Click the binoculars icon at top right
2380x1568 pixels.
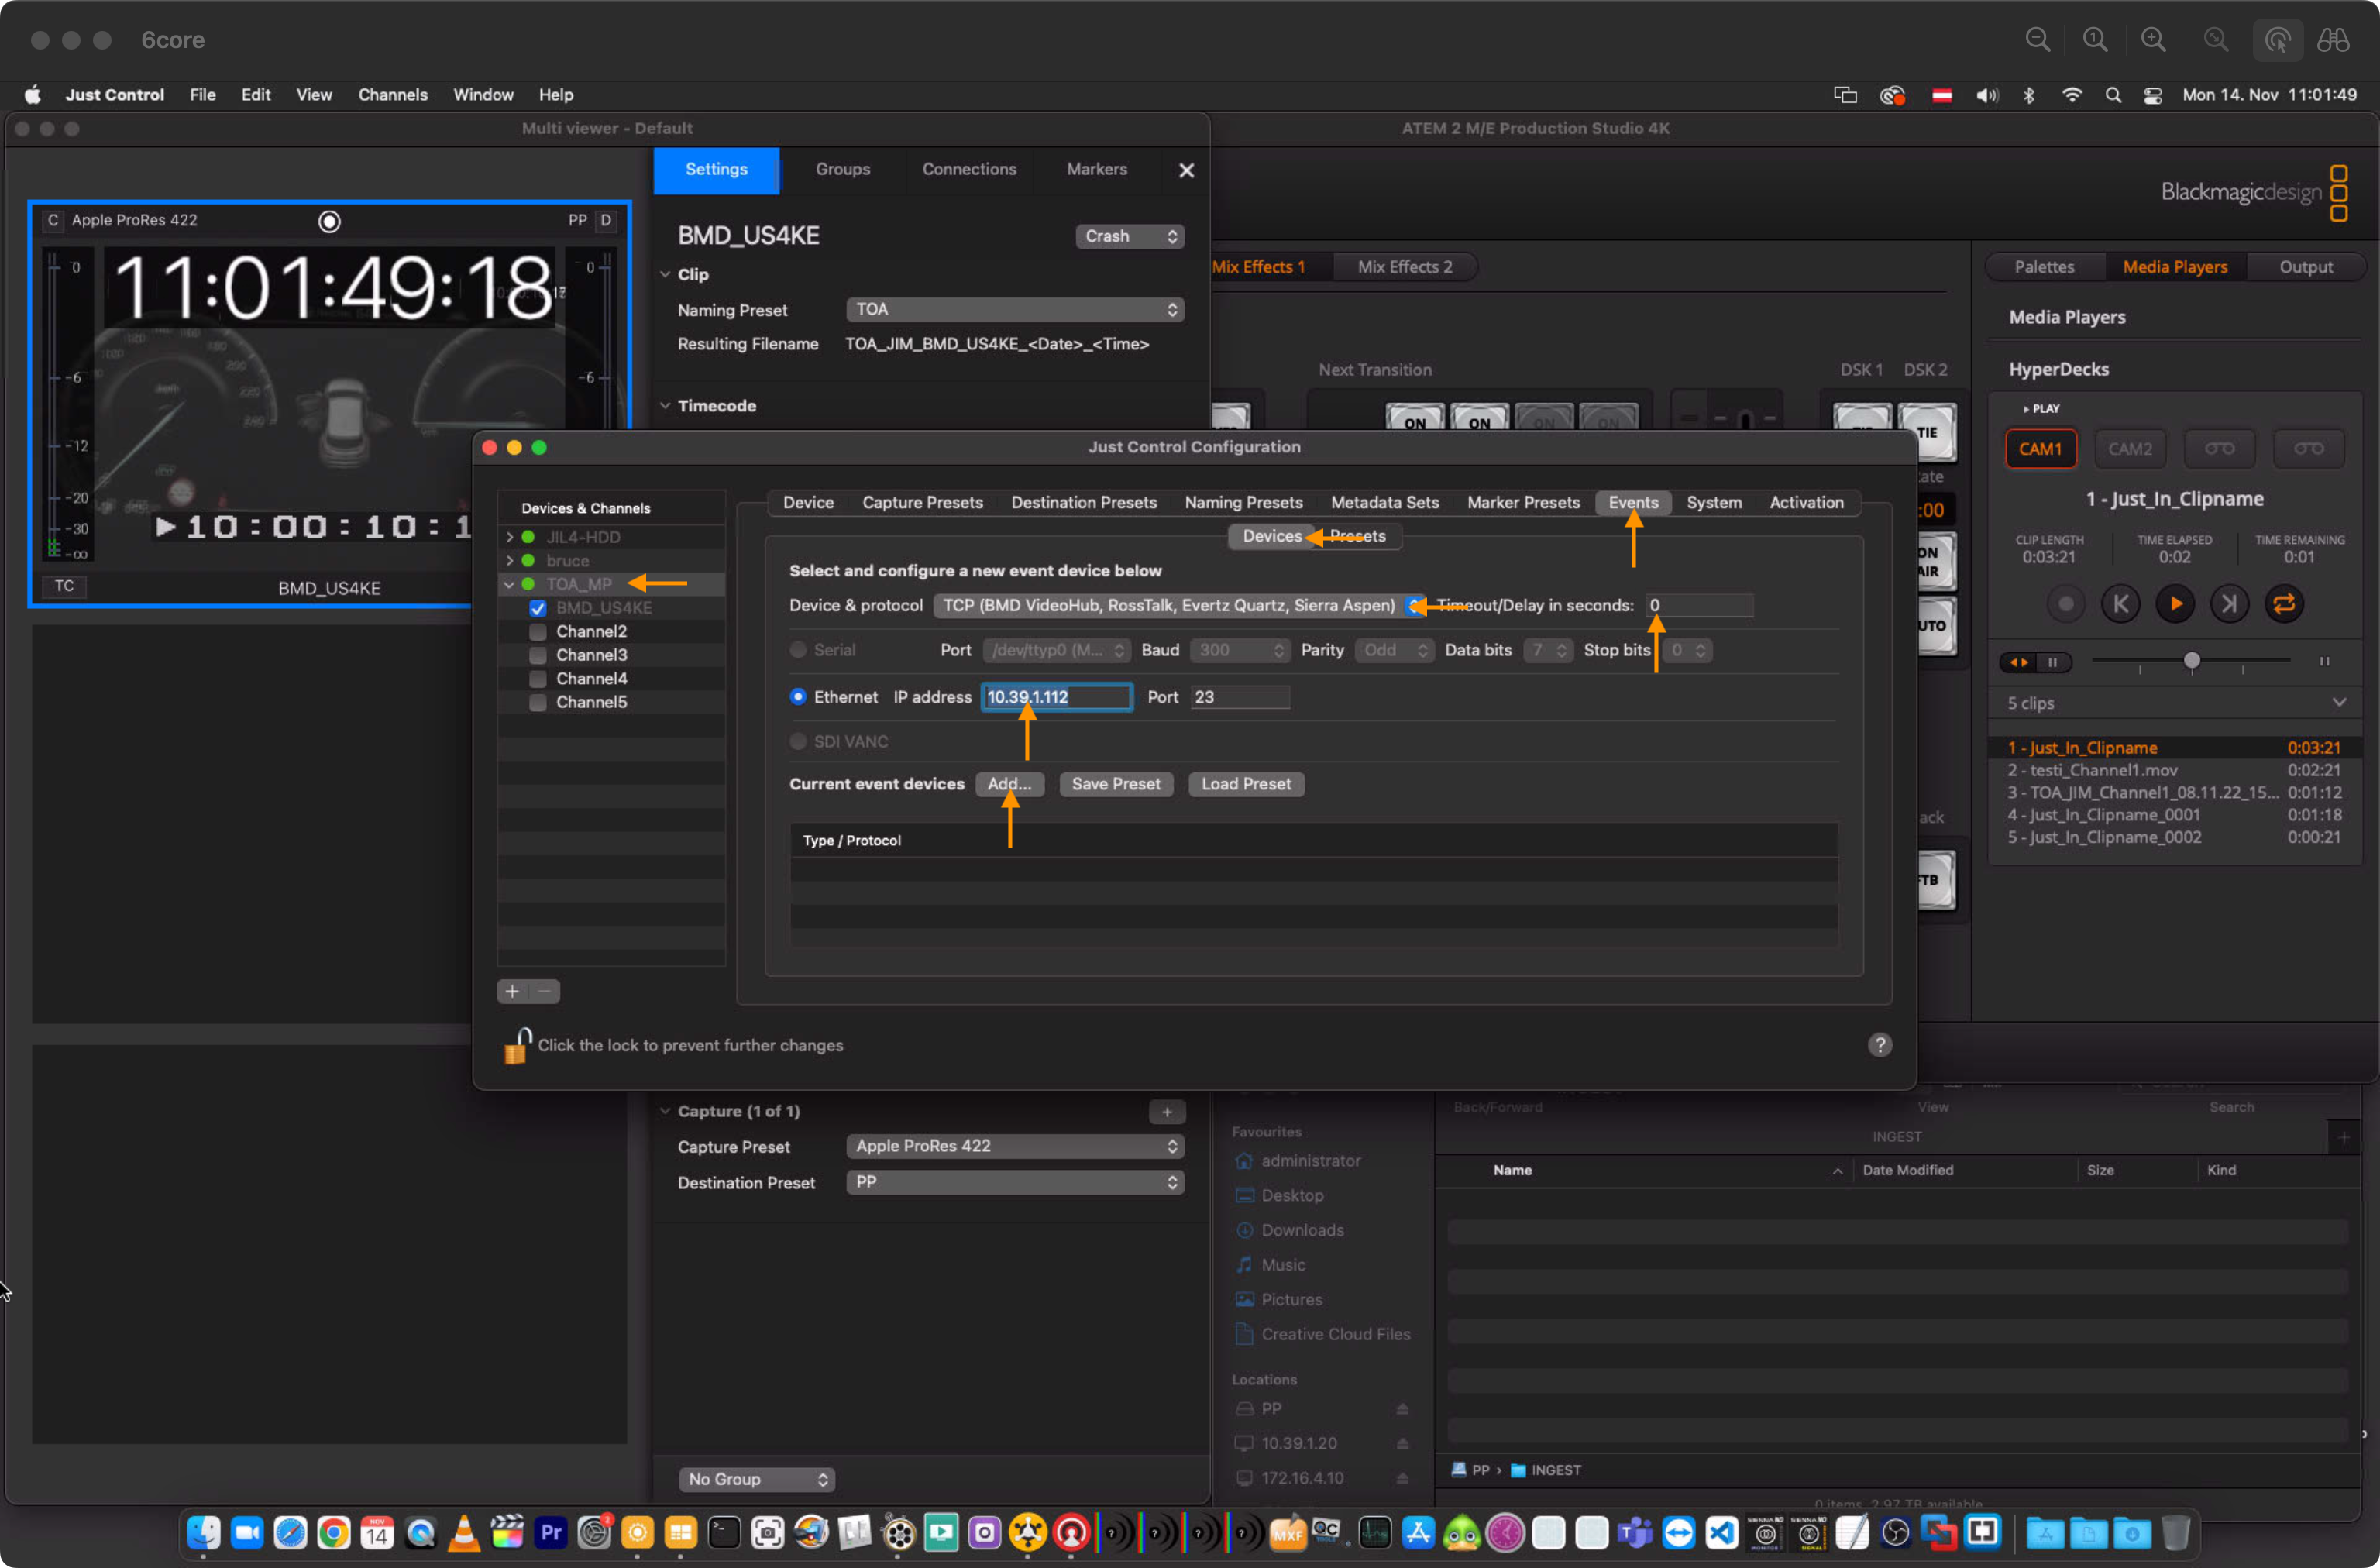click(2333, 40)
